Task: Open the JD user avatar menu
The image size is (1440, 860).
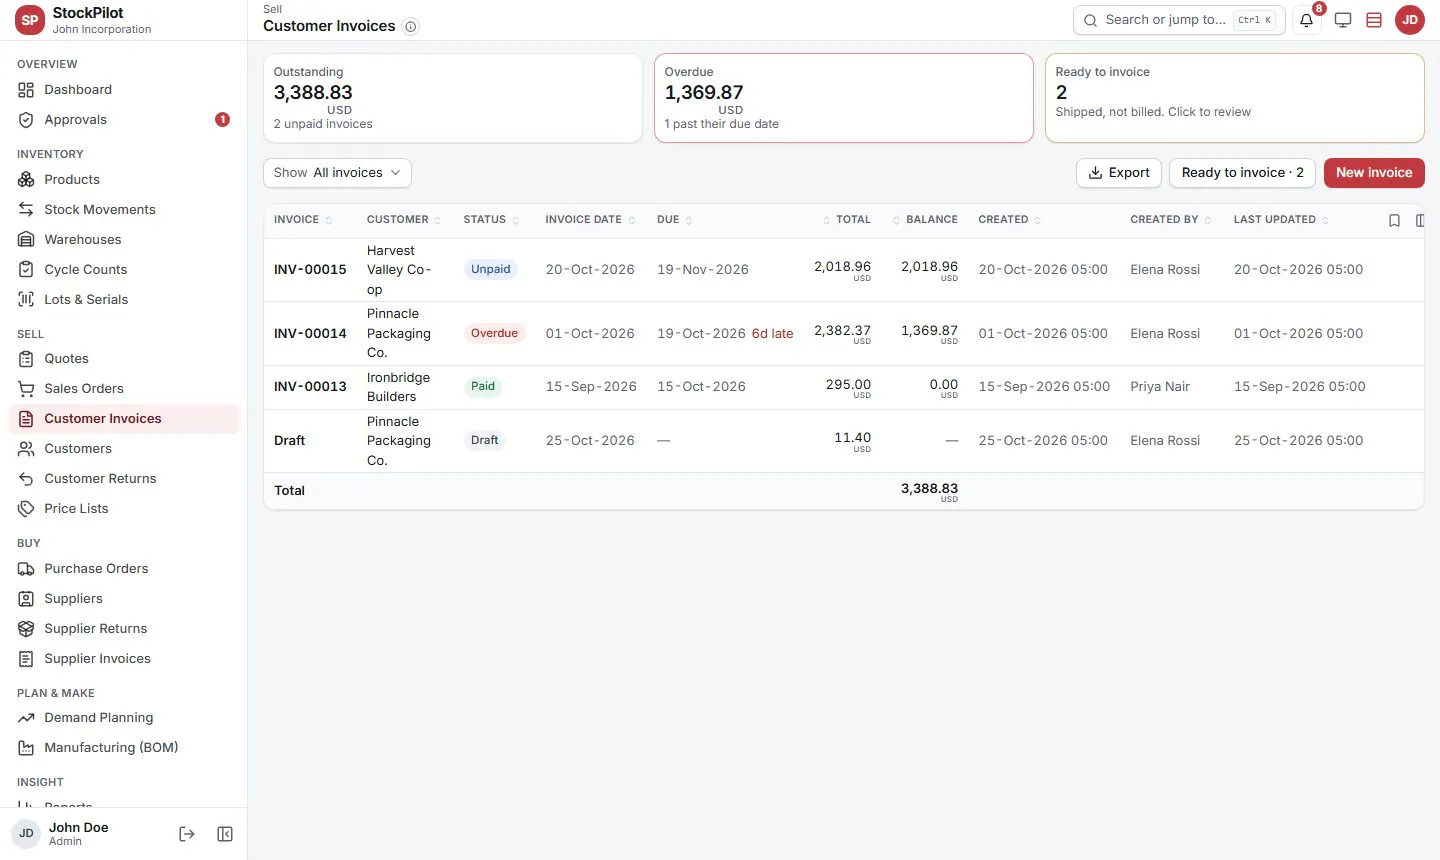Action: 1410,20
